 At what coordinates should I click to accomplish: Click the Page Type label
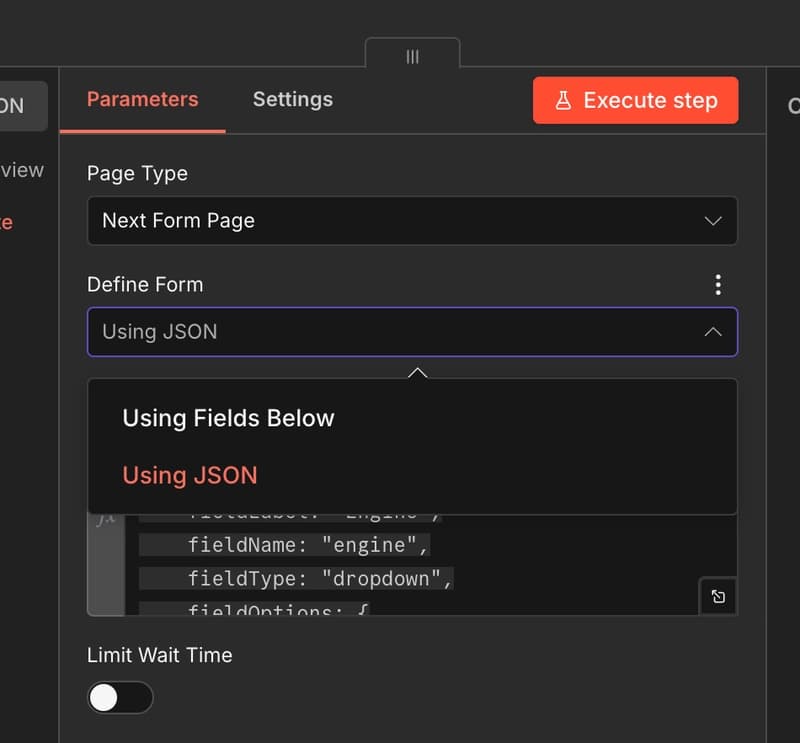click(137, 174)
